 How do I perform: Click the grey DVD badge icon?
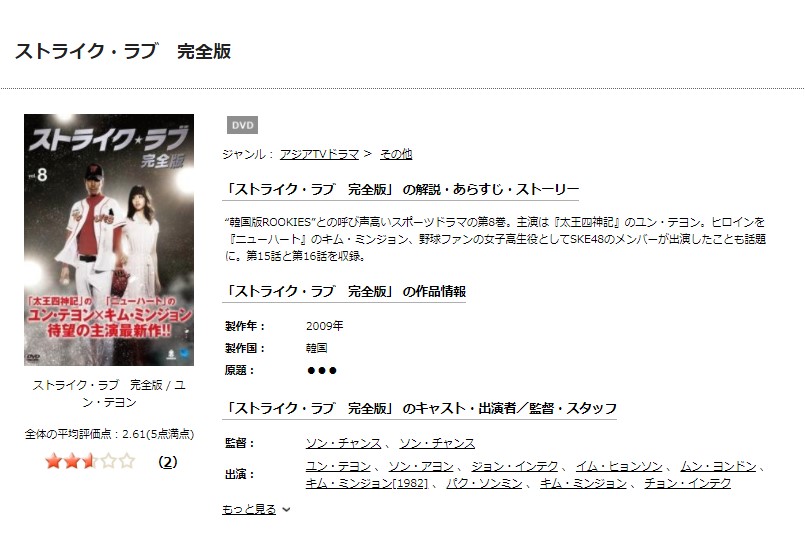(242, 125)
